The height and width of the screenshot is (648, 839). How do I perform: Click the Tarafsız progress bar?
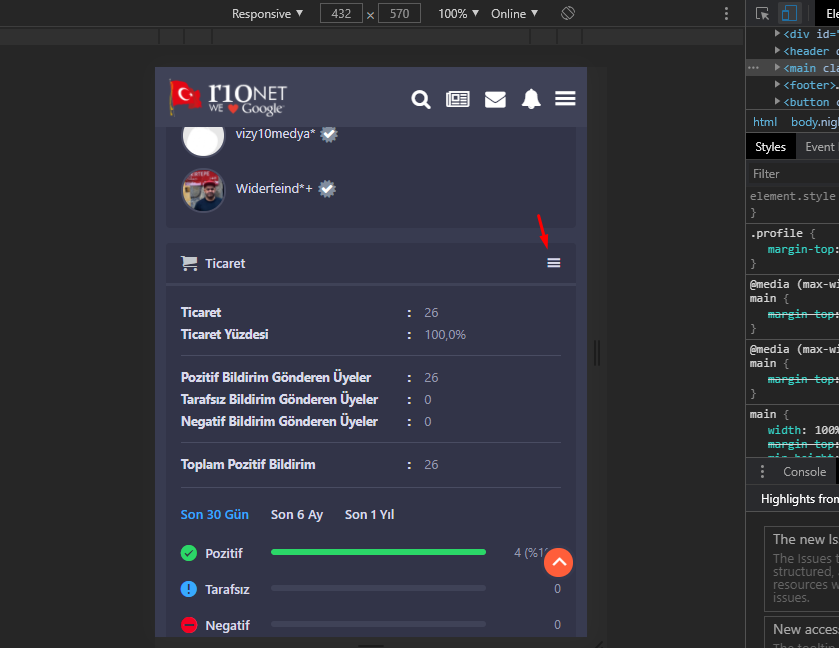[378, 588]
